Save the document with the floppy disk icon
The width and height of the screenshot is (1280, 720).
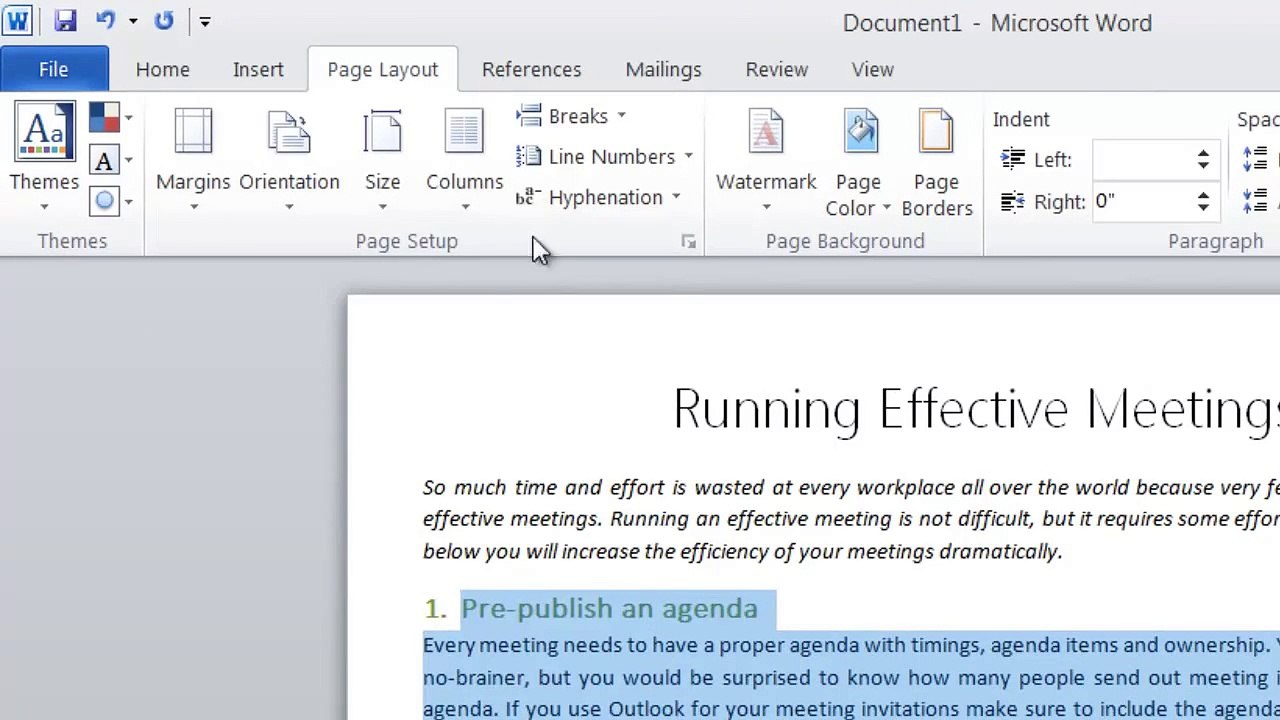(x=65, y=20)
